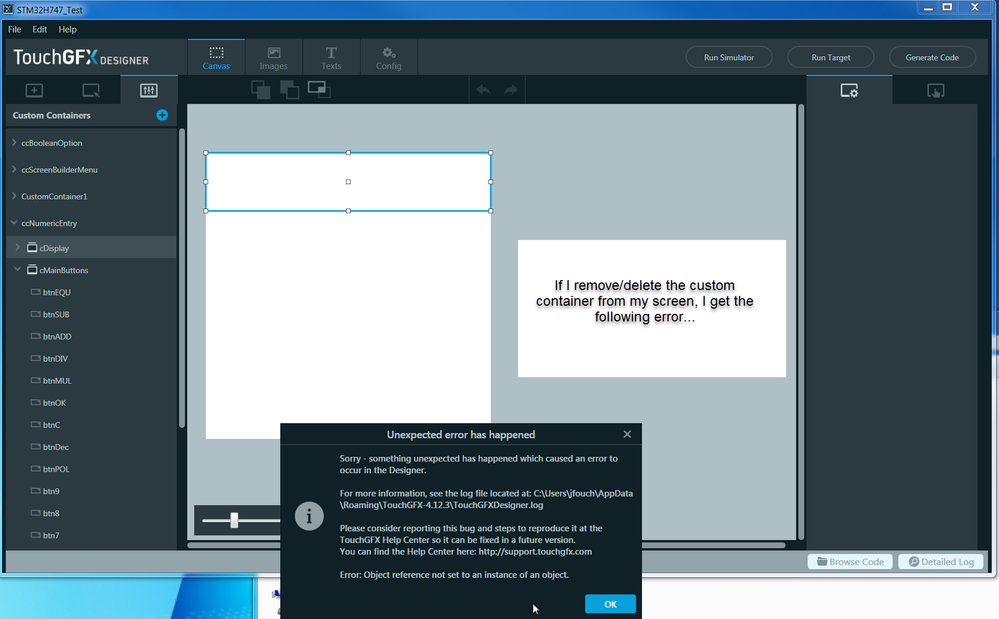
Task: Click the screen overlay toolbar icon
Action: click(x=319, y=90)
